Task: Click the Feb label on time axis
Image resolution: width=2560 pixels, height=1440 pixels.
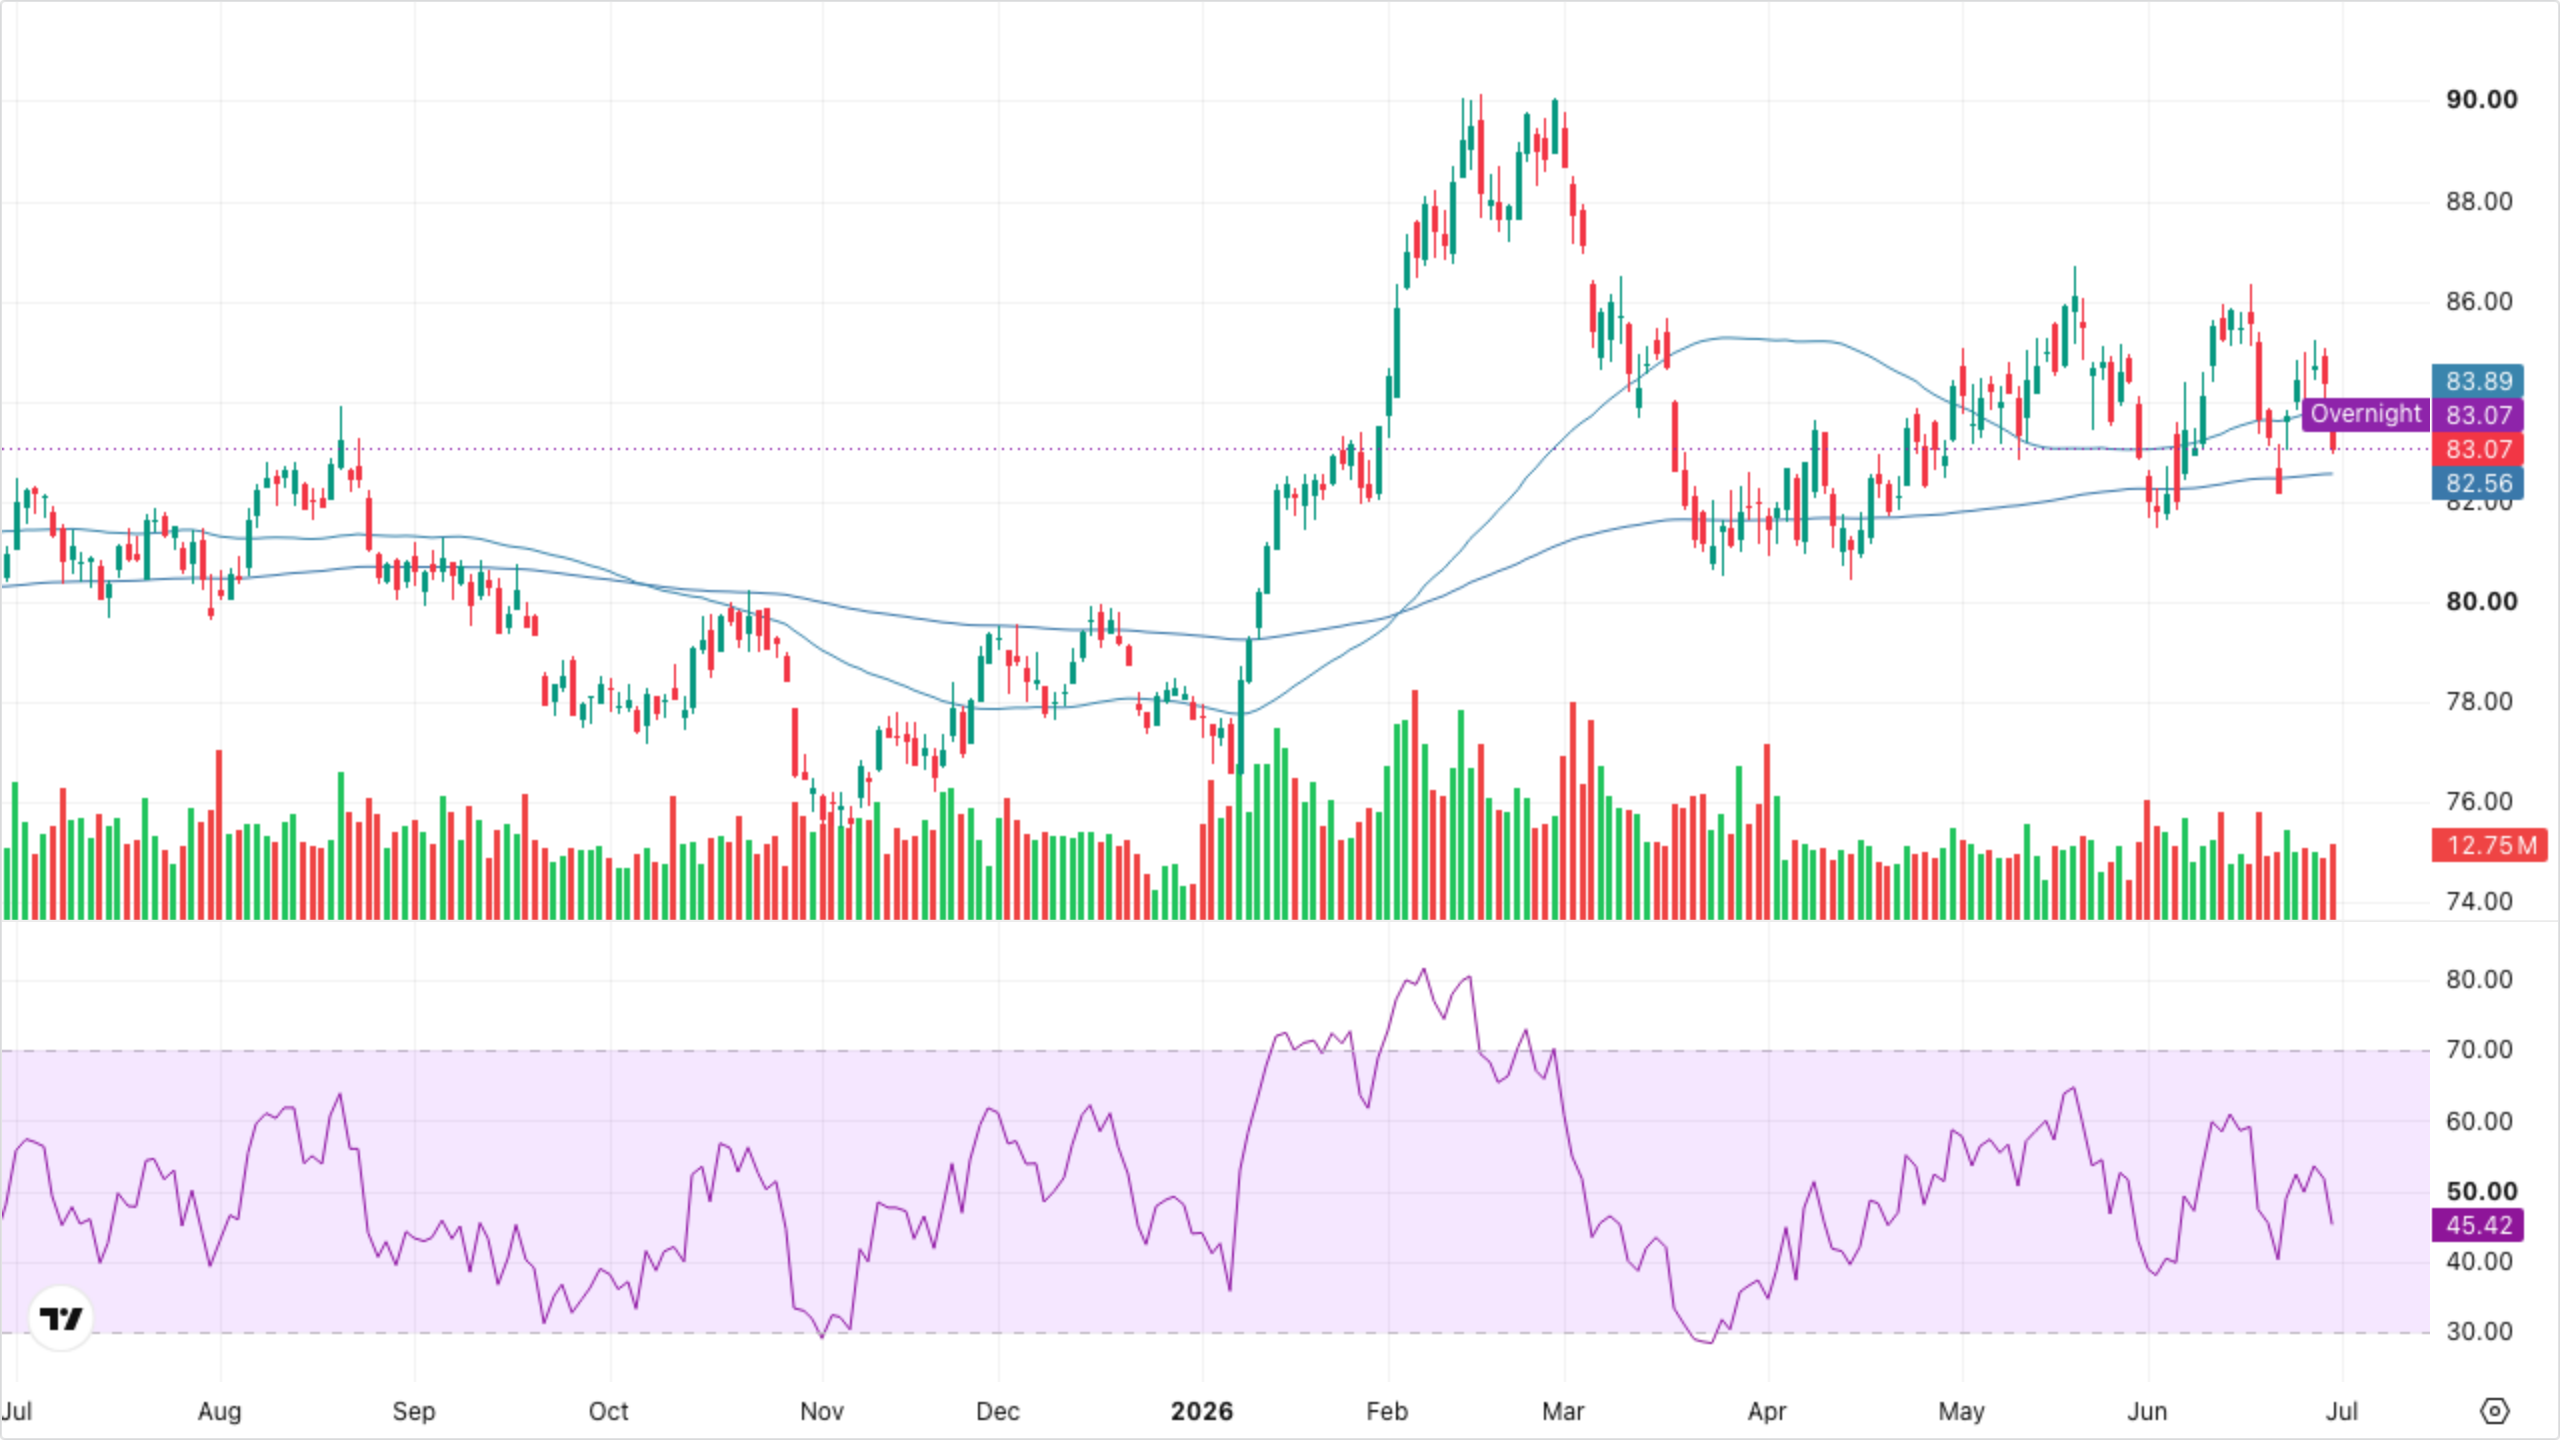Action: (x=1387, y=1411)
